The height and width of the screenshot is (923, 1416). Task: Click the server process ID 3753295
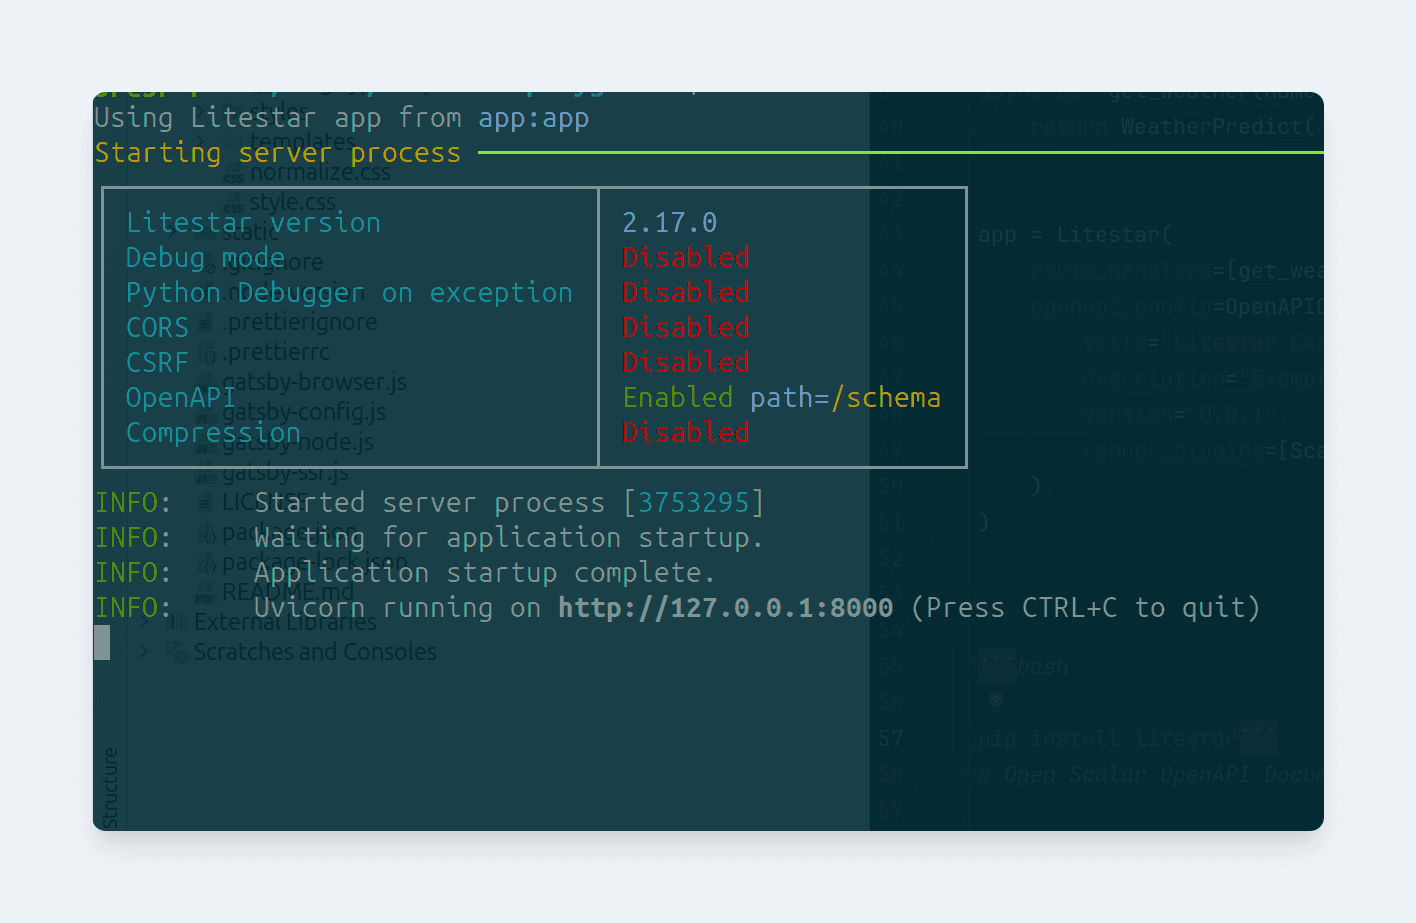694,503
